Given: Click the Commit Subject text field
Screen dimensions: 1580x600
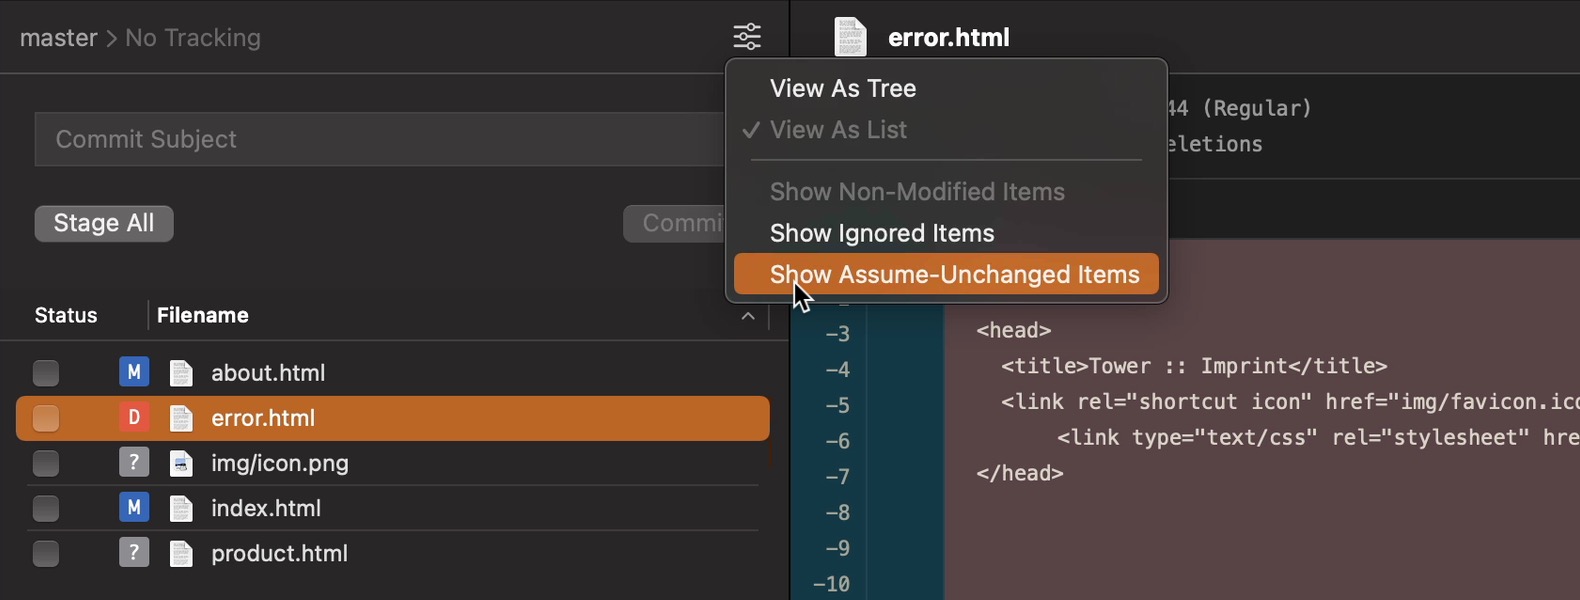Looking at the screenshot, I should tap(380, 139).
